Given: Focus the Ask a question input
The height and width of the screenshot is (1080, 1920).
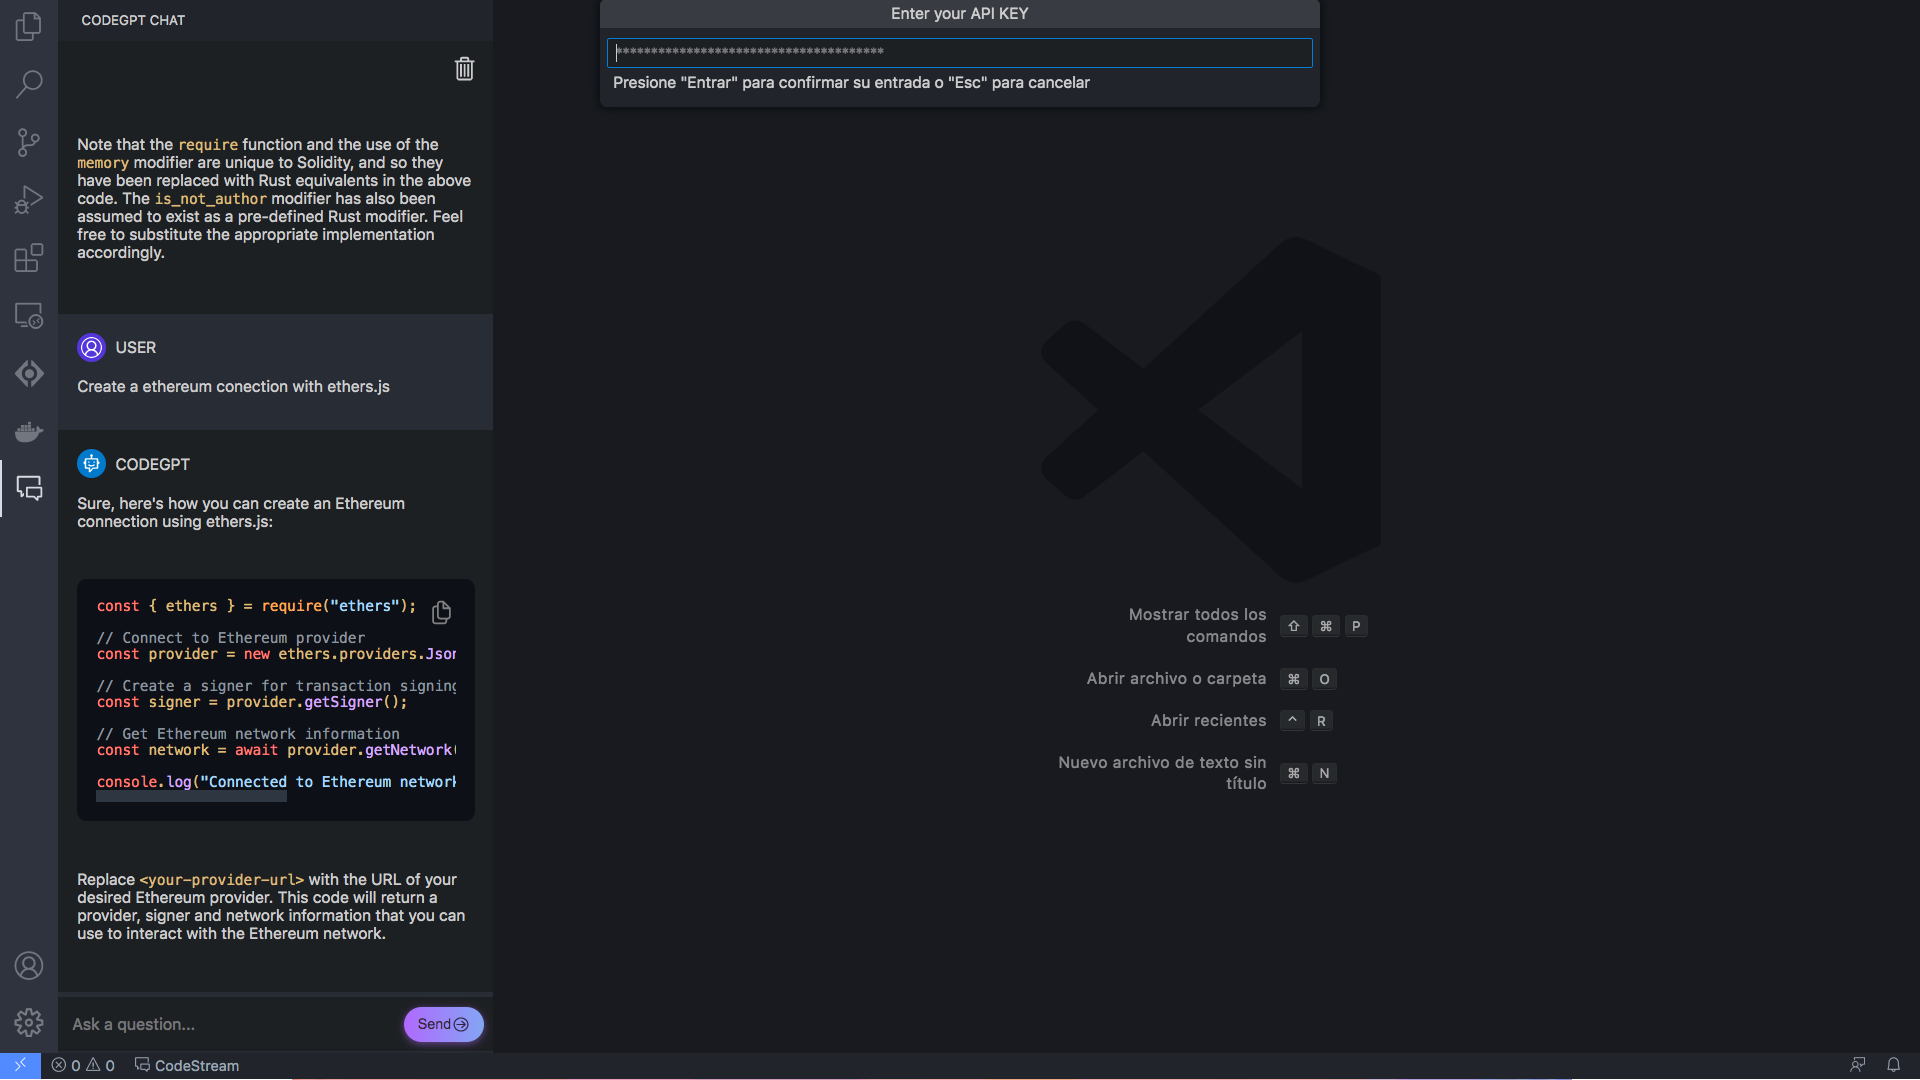Looking at the screenshot, I should pyautogui.click(x=232, y=1024).
